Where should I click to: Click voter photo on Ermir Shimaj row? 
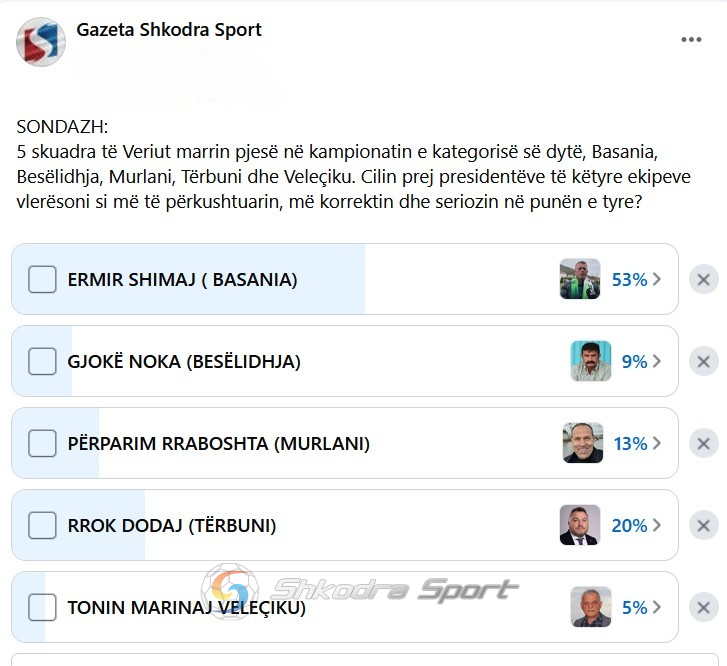coord(580,279)
